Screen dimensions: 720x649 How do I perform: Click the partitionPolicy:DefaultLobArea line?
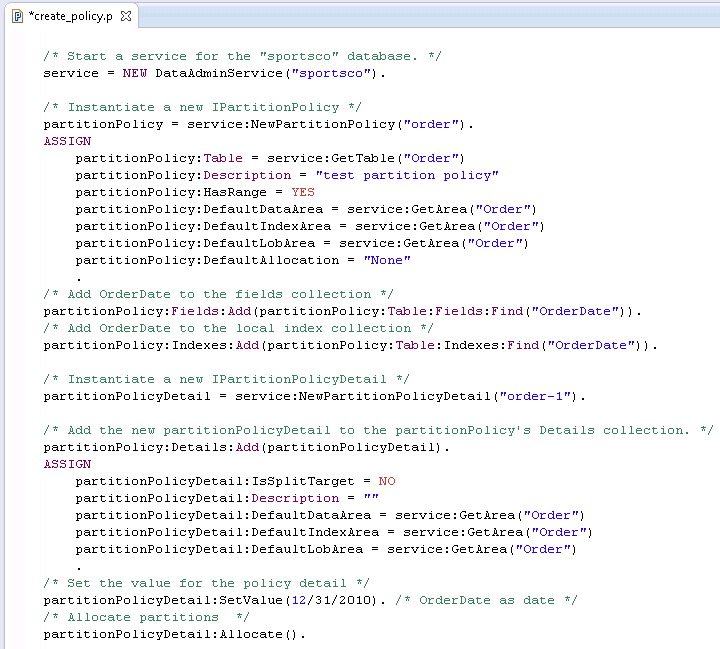(302, 243)
